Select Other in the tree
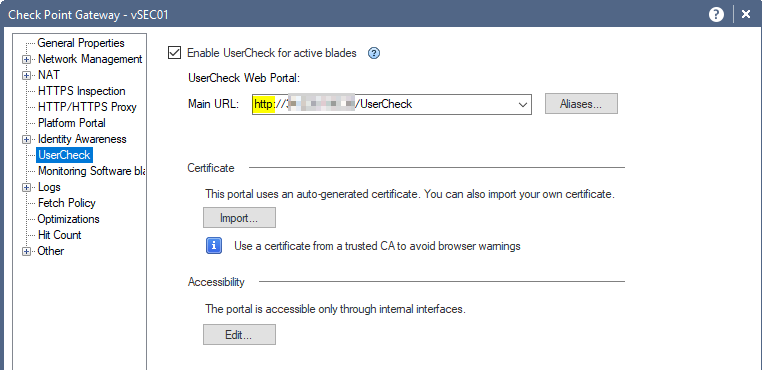762x370 pixels. (x=51, y=251)
